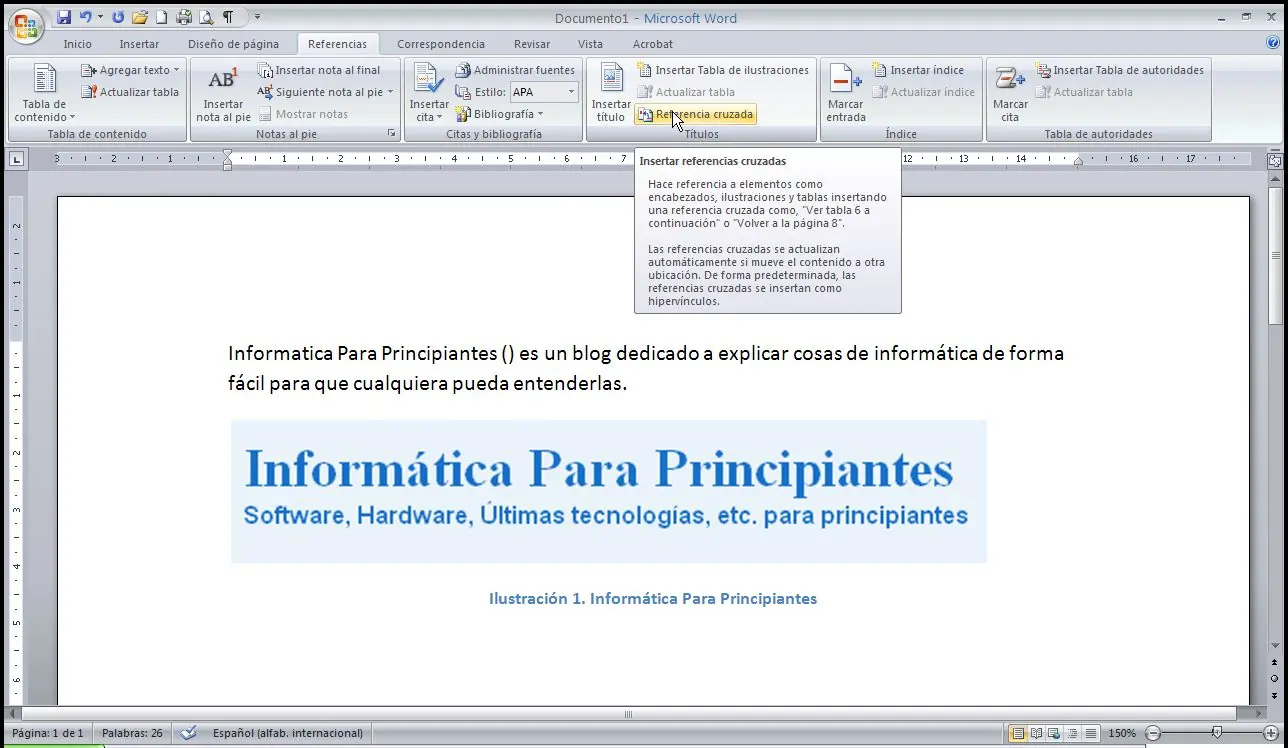Switch to the Inicio tab
The height and width of the screenshot is (748, 1288).
[x=77, y=44]
